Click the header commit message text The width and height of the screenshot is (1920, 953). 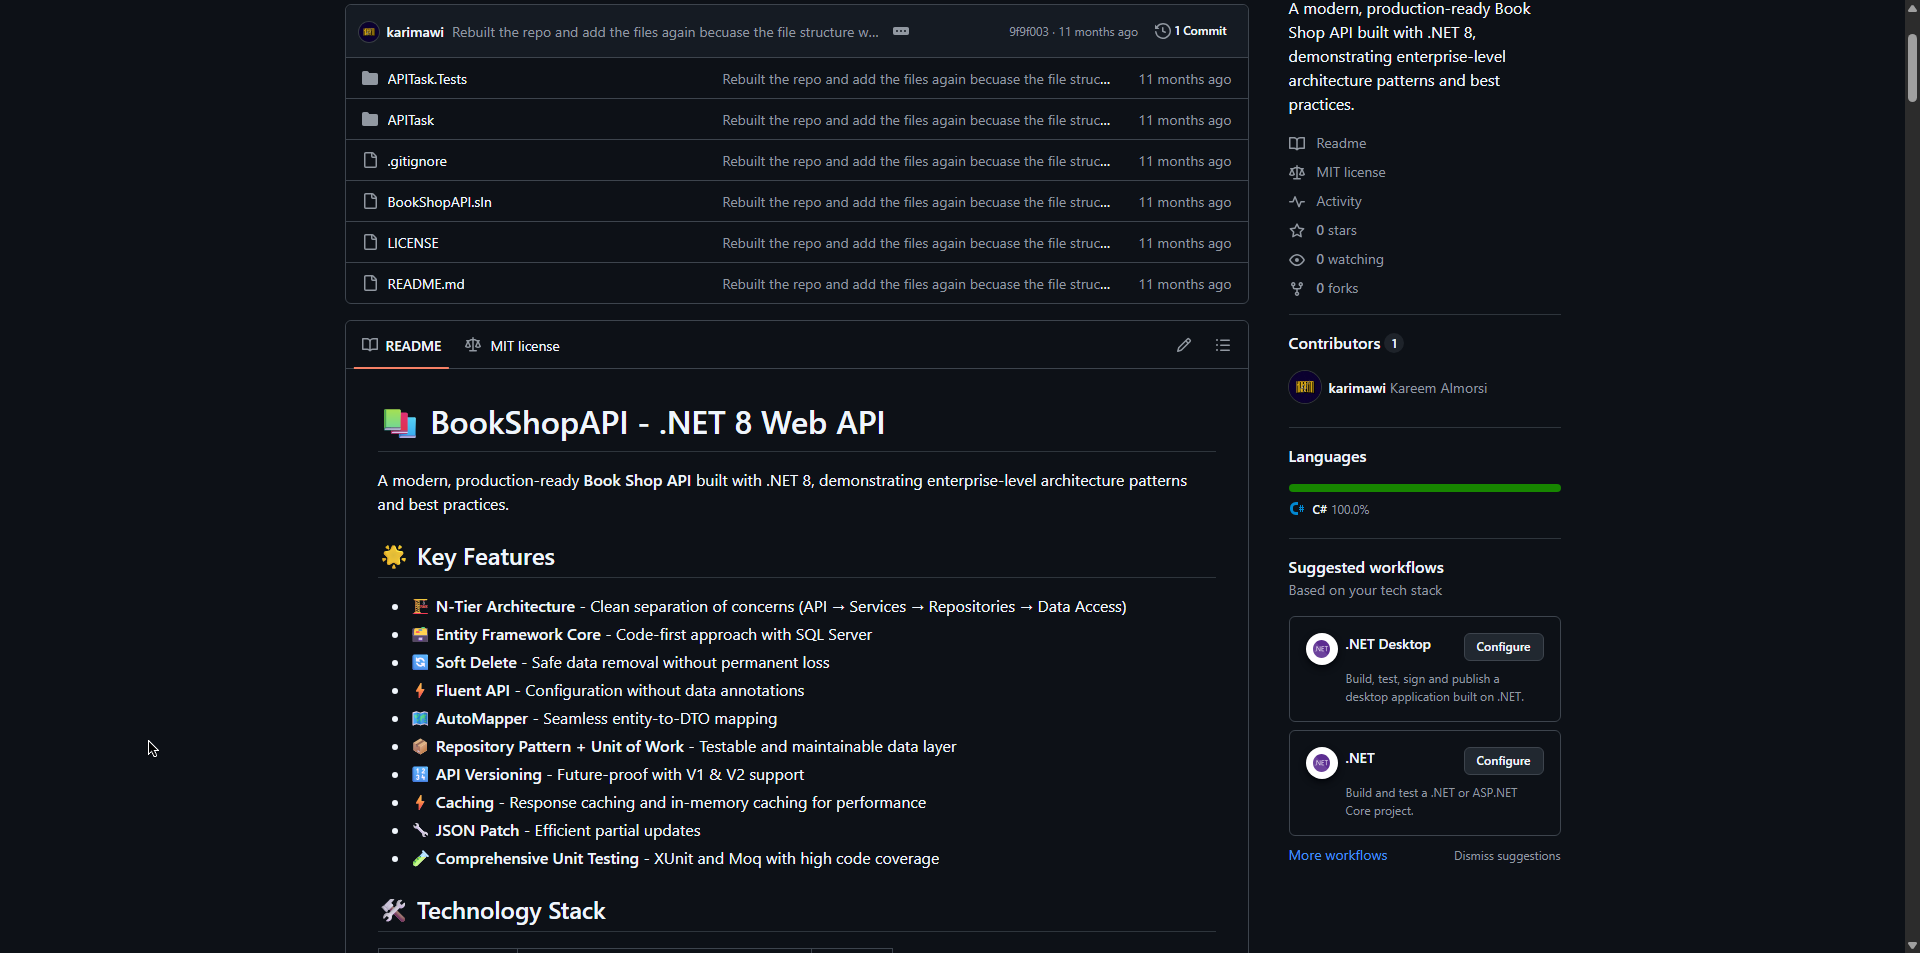click(665, 32)
